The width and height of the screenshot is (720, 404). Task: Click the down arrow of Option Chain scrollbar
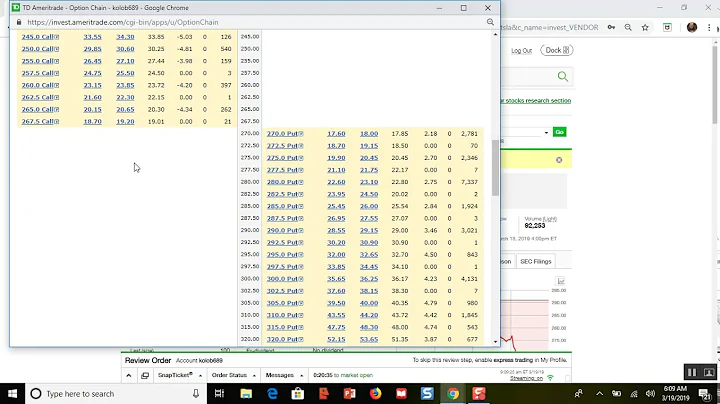[x=495, y=342]
